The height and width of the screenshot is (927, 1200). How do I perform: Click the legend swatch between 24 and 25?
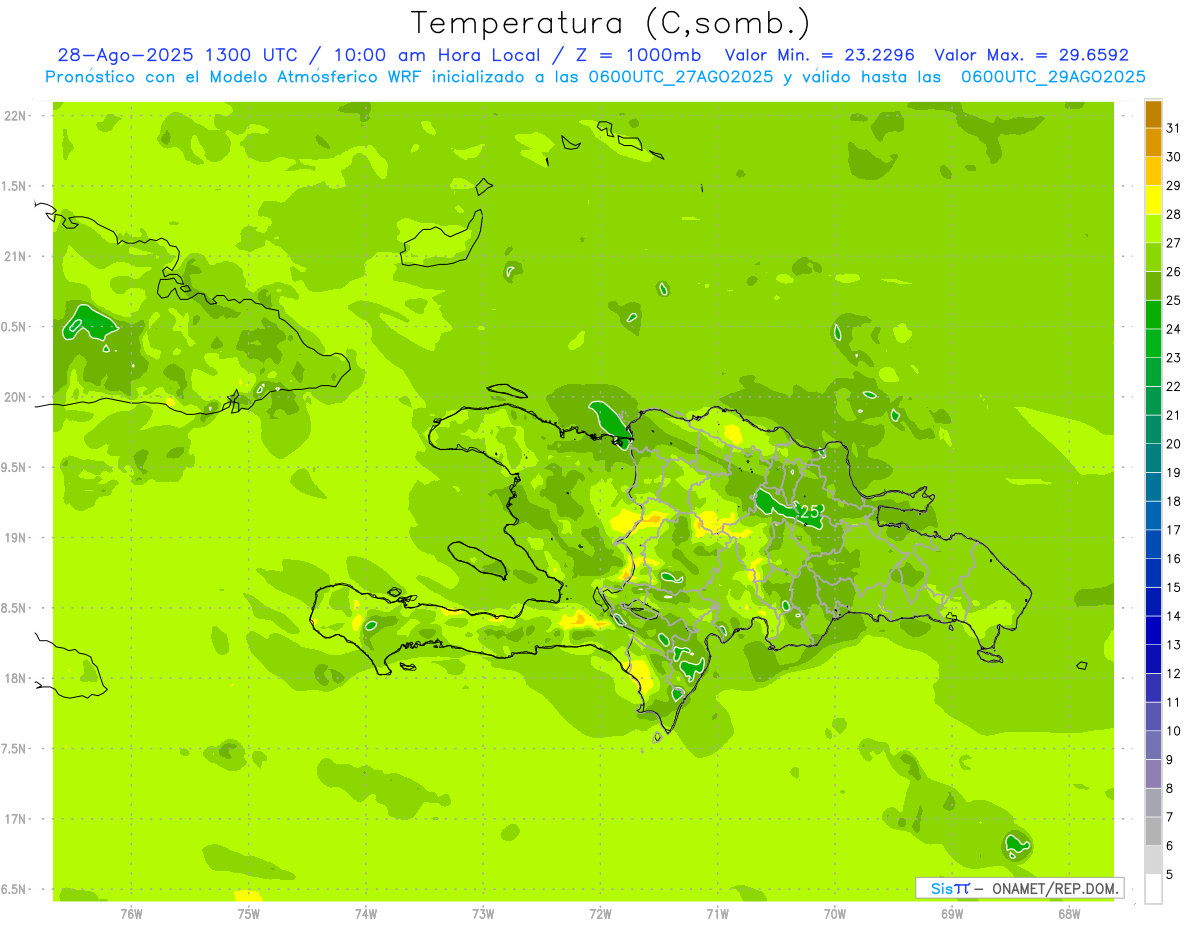(x=1153, y=314)
